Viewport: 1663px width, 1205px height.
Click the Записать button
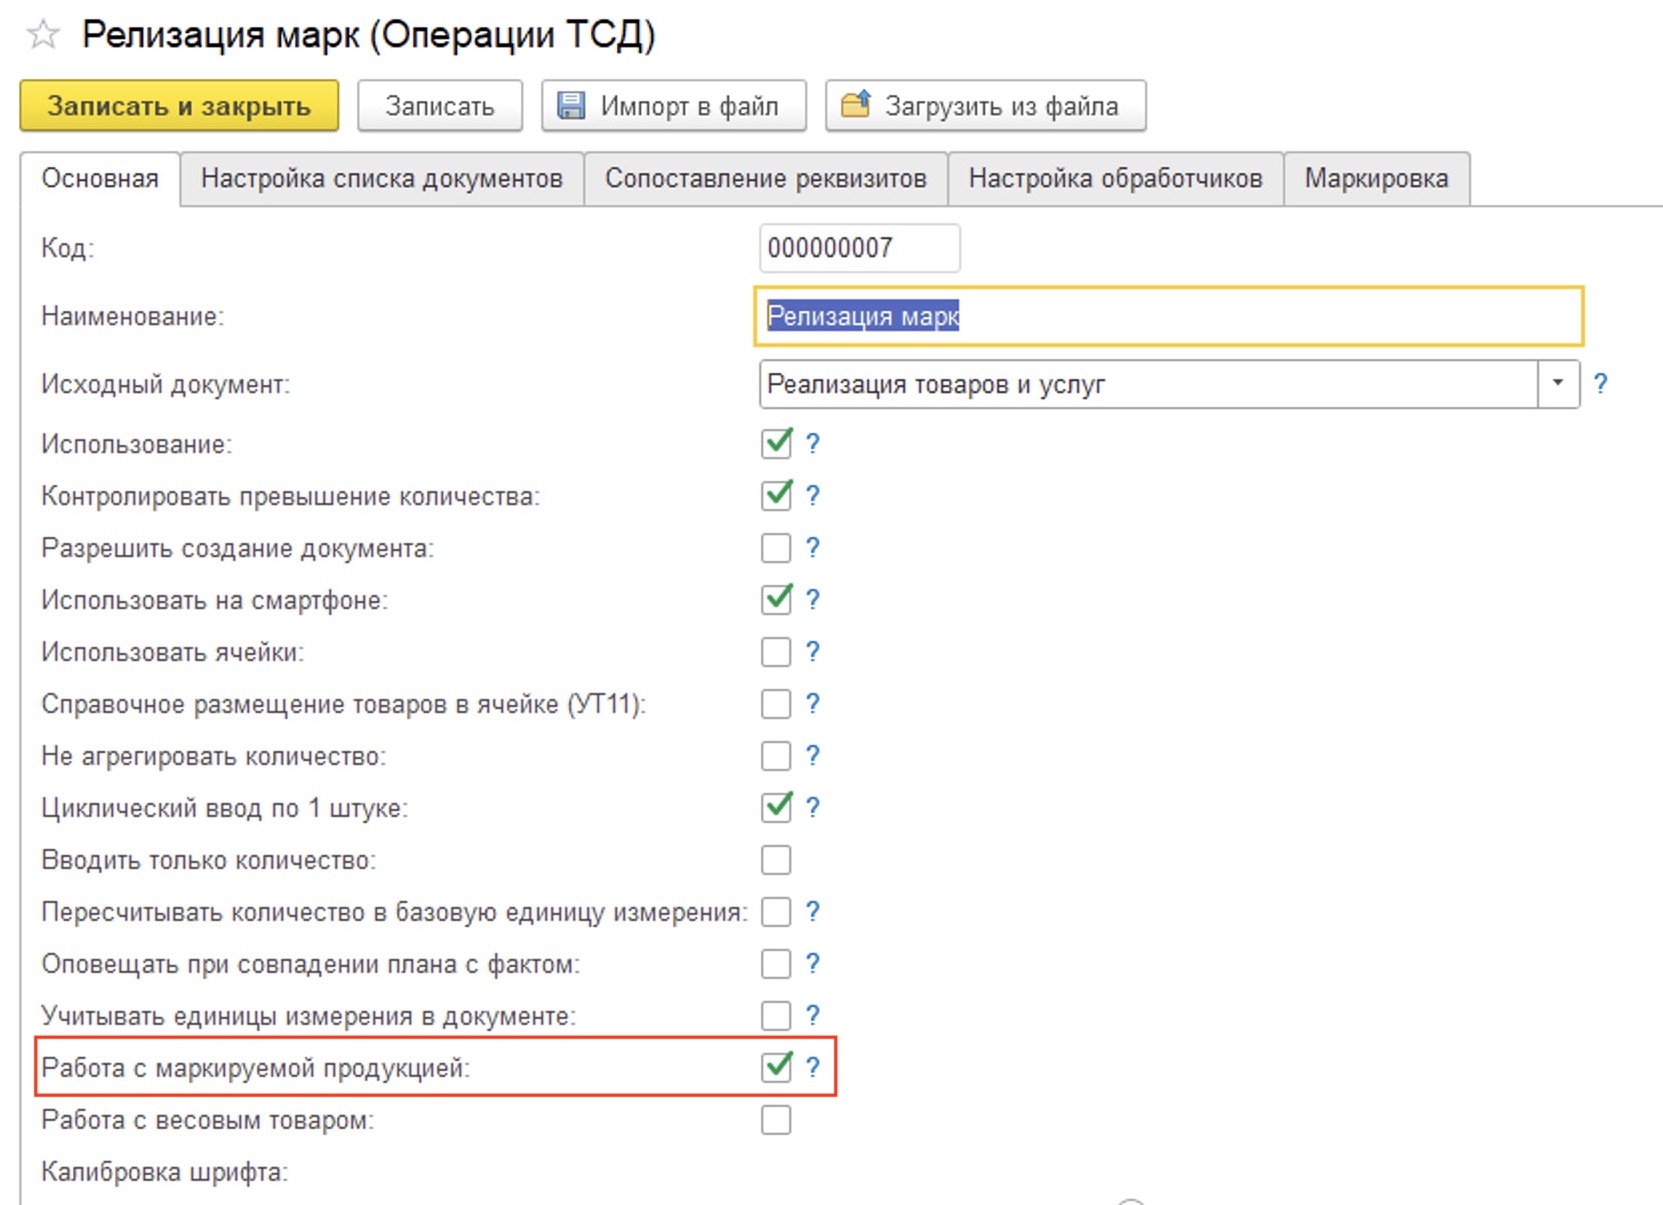440,106
